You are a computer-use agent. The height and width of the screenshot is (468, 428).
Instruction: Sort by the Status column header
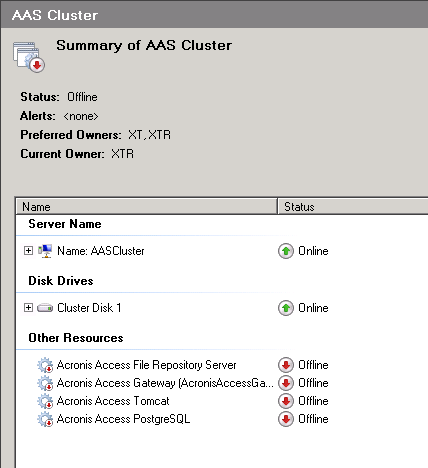pyautogui.click(x=353, y=207)
